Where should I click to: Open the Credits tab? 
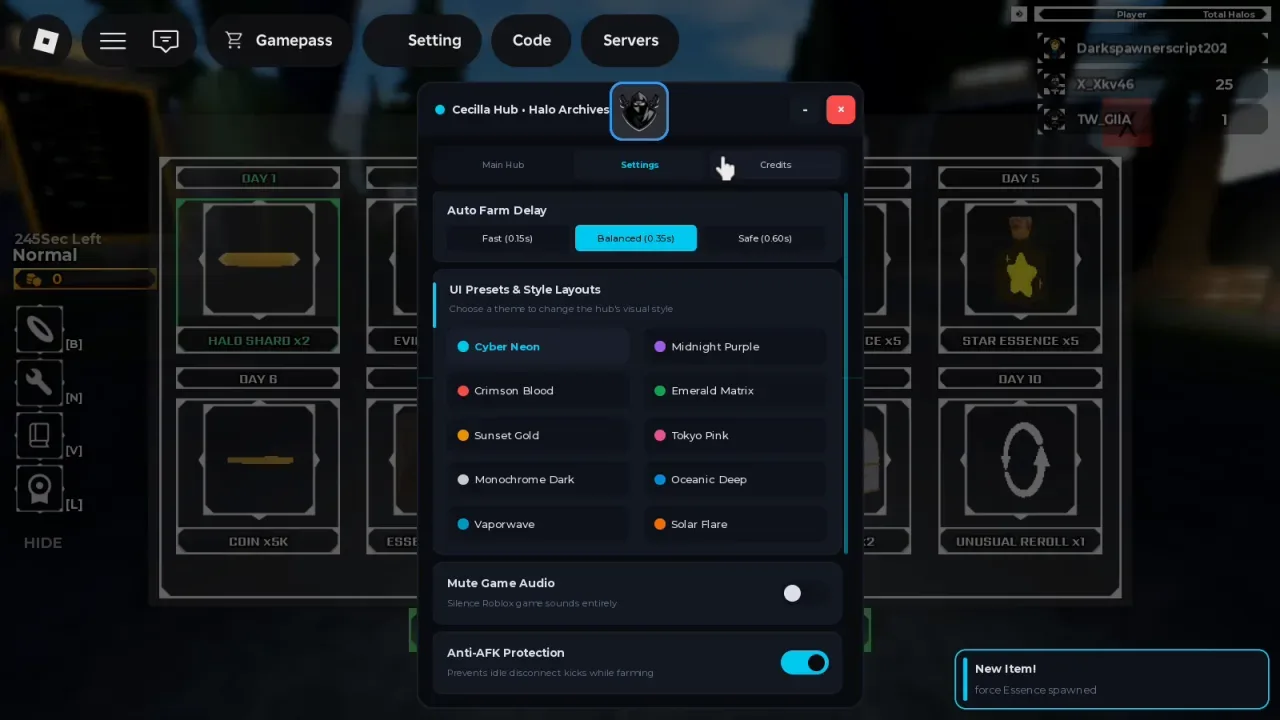coord(776,165)
